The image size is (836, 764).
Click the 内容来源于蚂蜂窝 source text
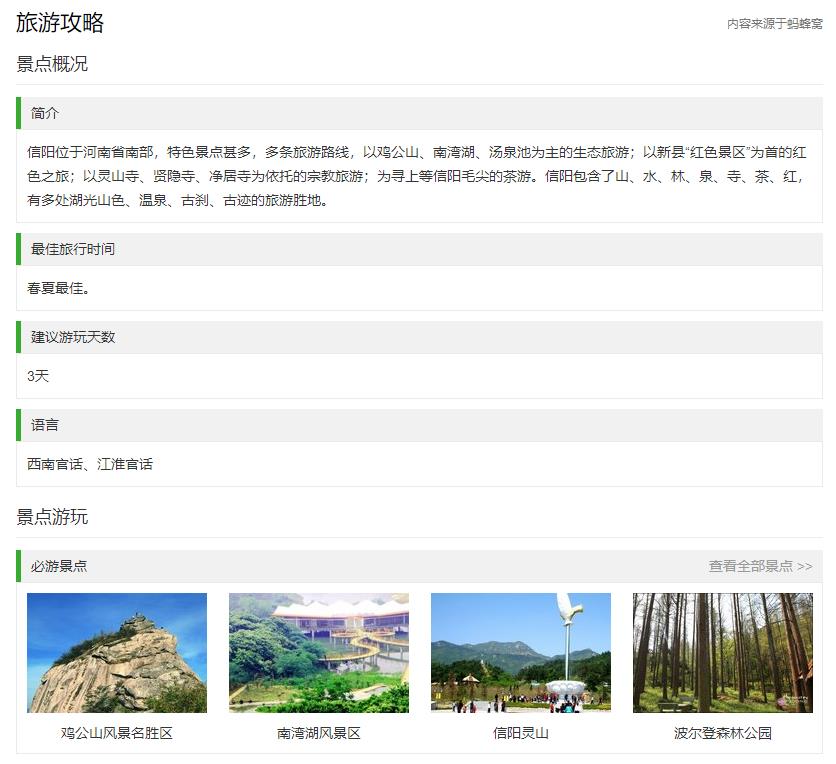(775, 23)
